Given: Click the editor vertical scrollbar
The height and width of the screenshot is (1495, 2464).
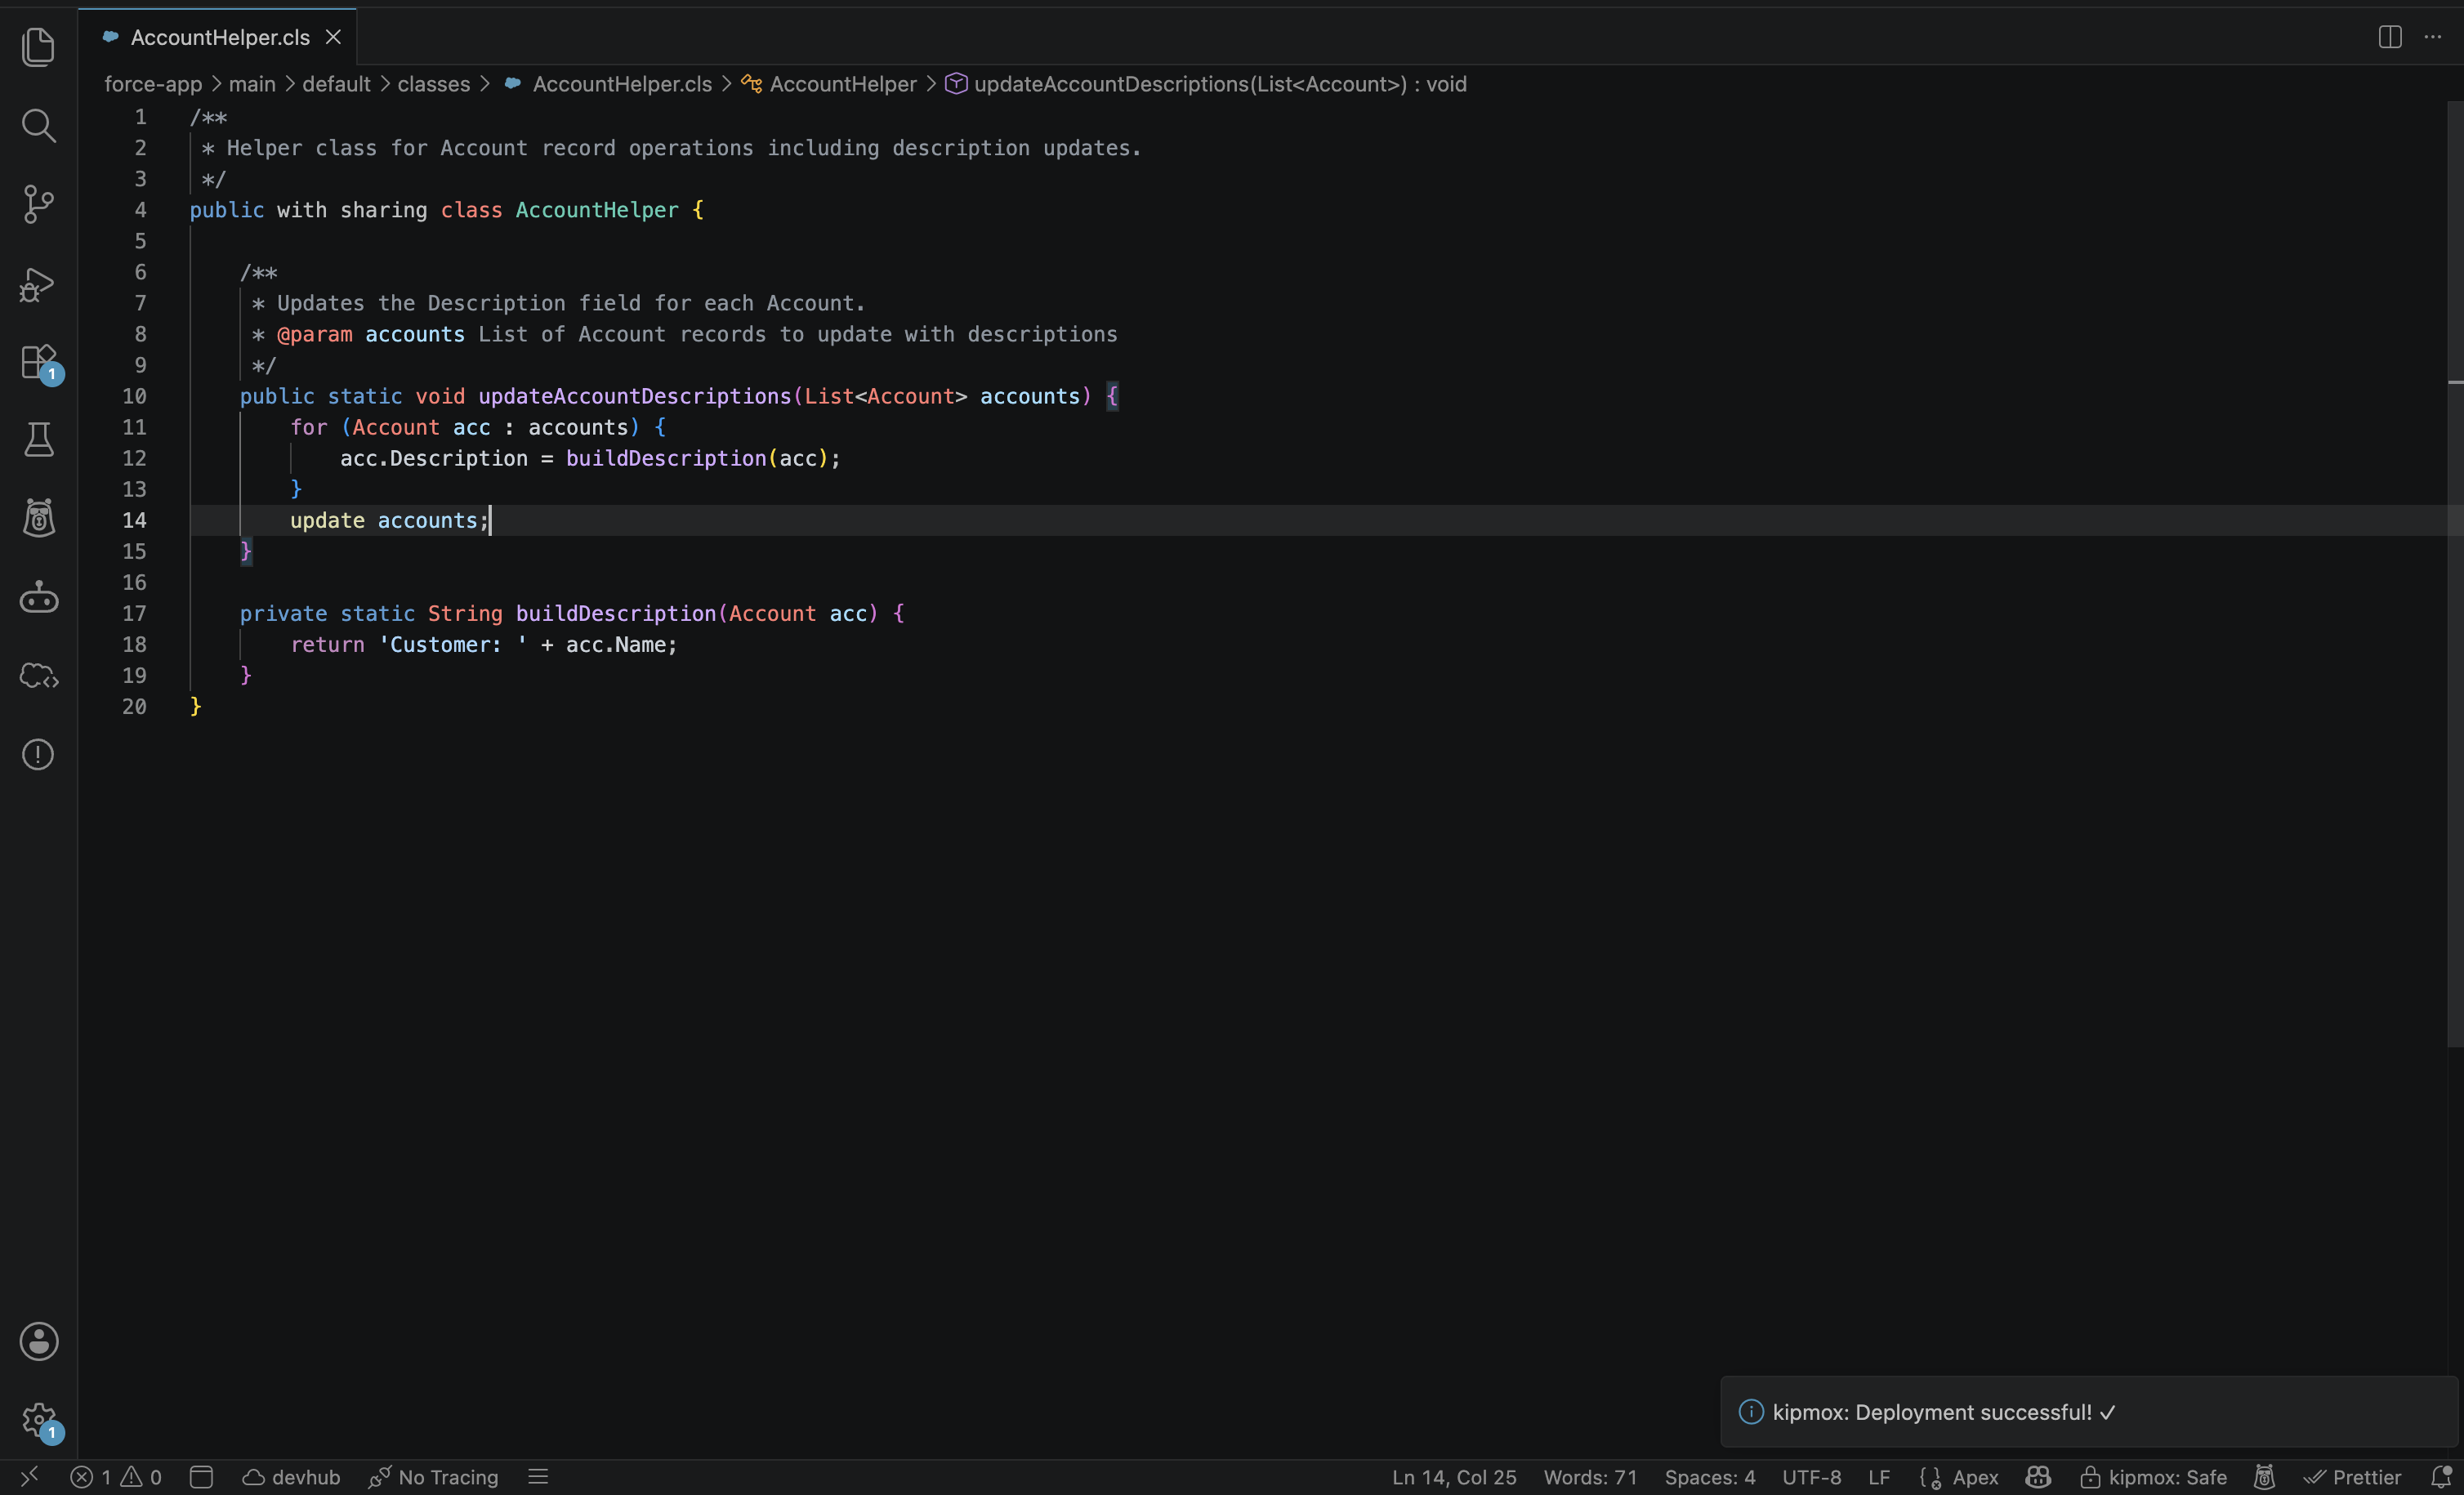Looking at the screenshot, I should [2455, 574].
